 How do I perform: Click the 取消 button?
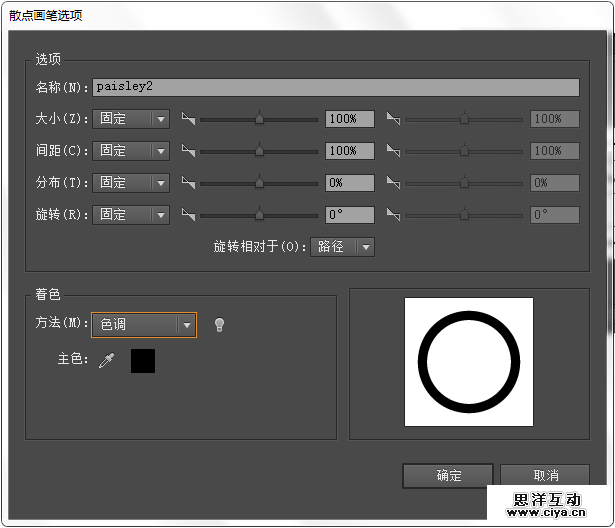click(546, 476)
